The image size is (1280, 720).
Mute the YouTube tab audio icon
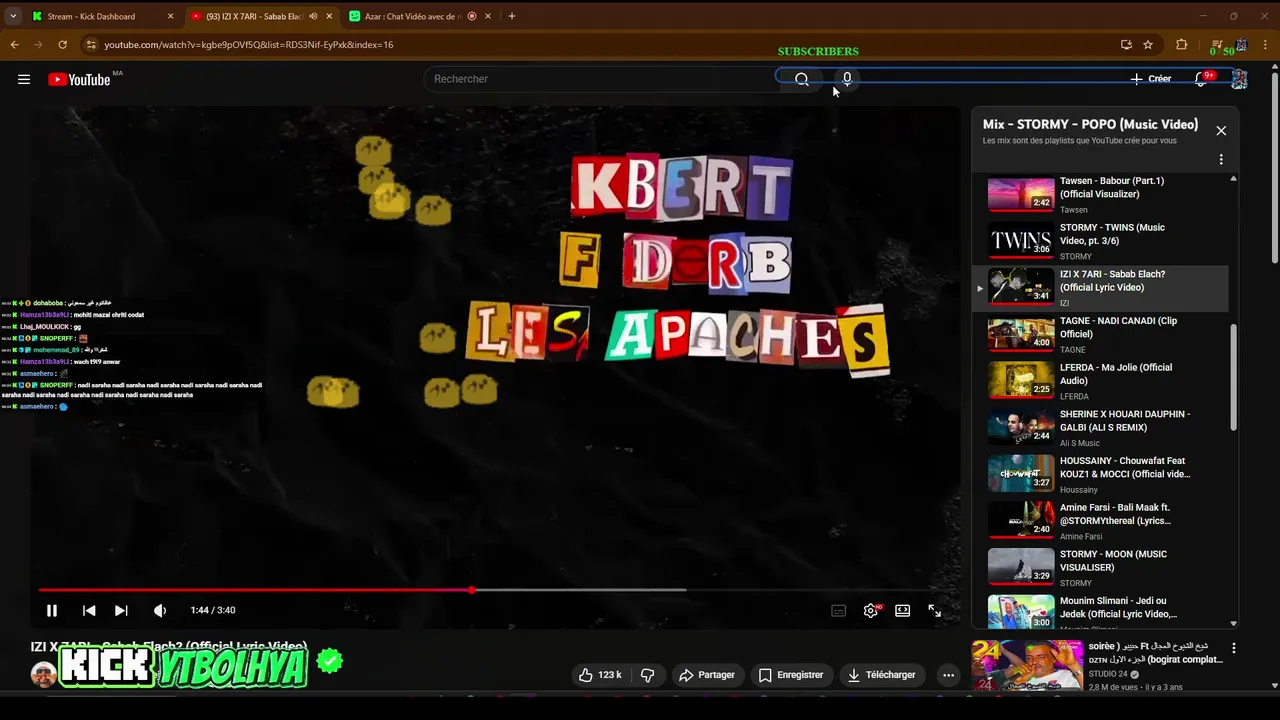pos(313,16)
